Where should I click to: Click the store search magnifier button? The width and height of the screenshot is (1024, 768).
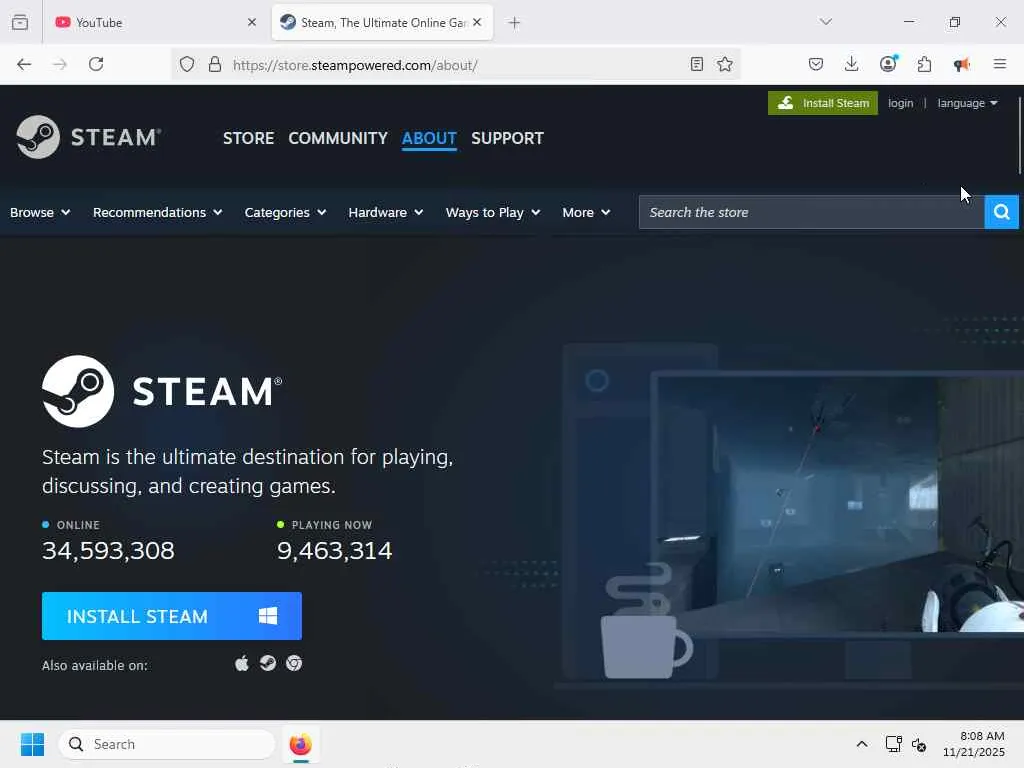point(1001,212)
